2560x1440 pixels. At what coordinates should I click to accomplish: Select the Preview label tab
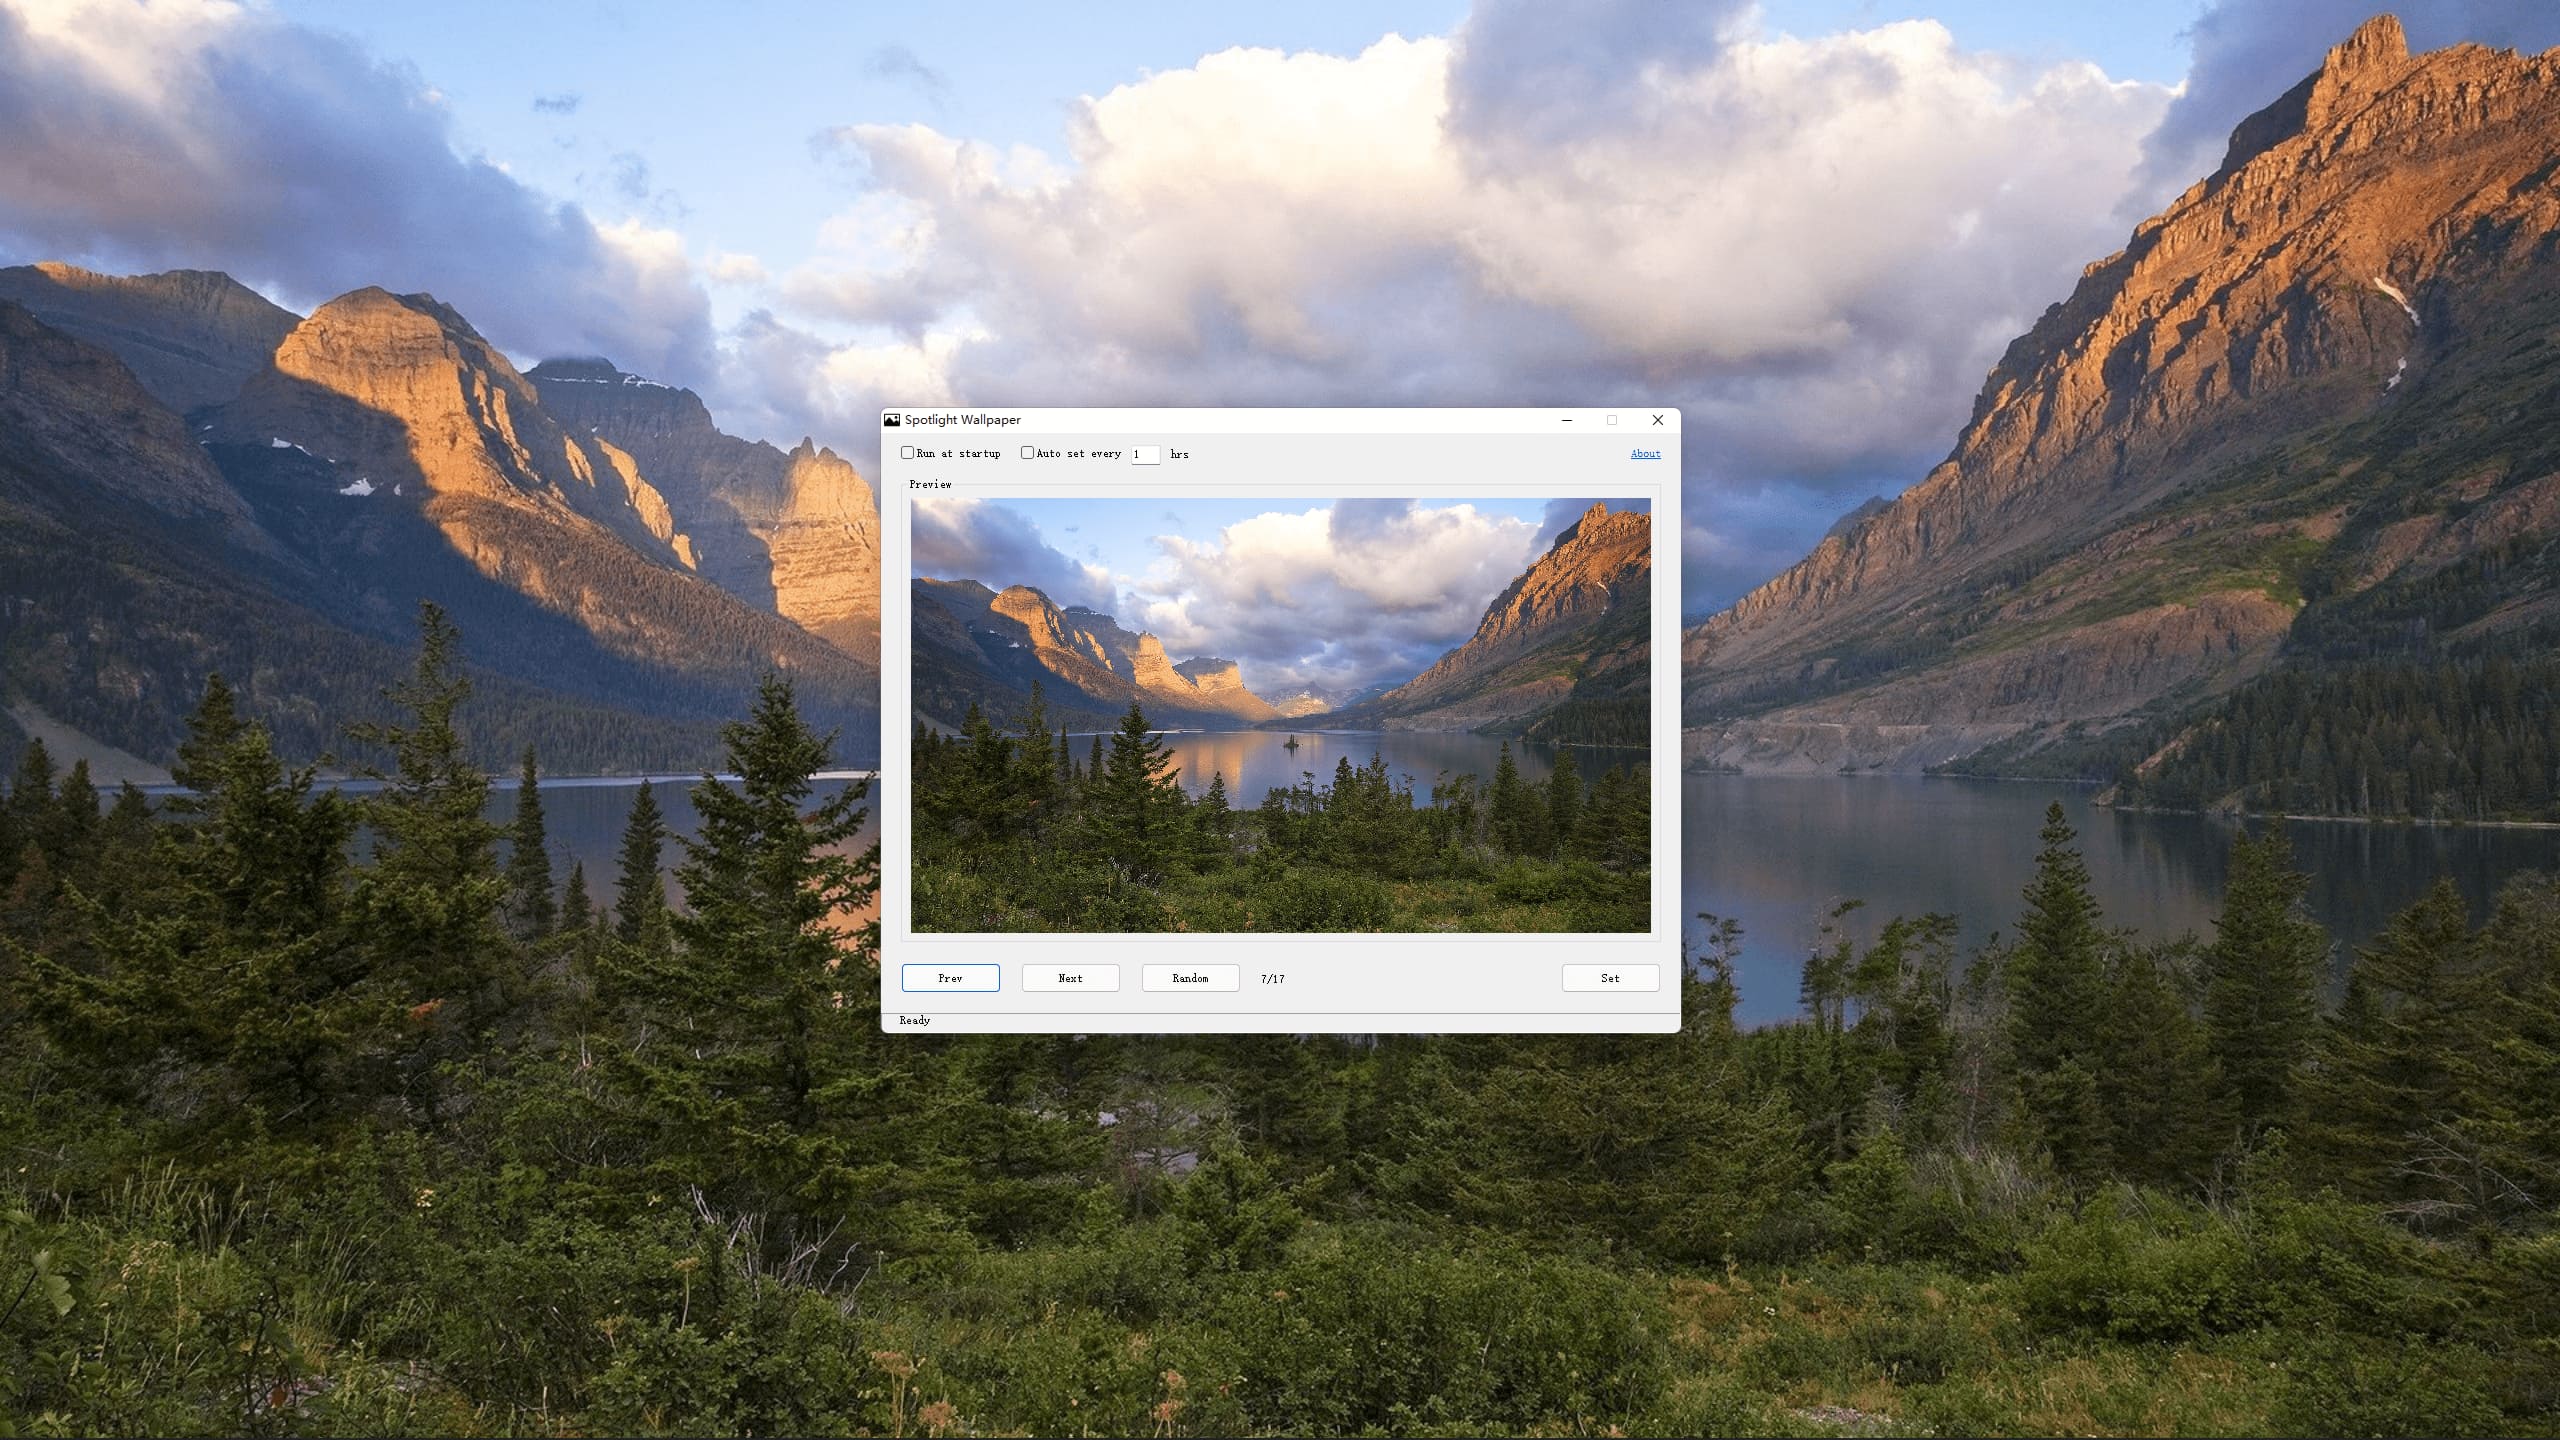928,484
